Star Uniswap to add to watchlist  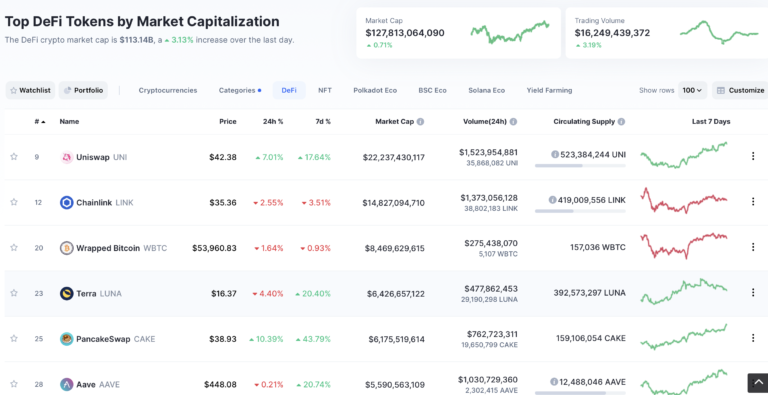pyautogui.click(x=14, y=157)
